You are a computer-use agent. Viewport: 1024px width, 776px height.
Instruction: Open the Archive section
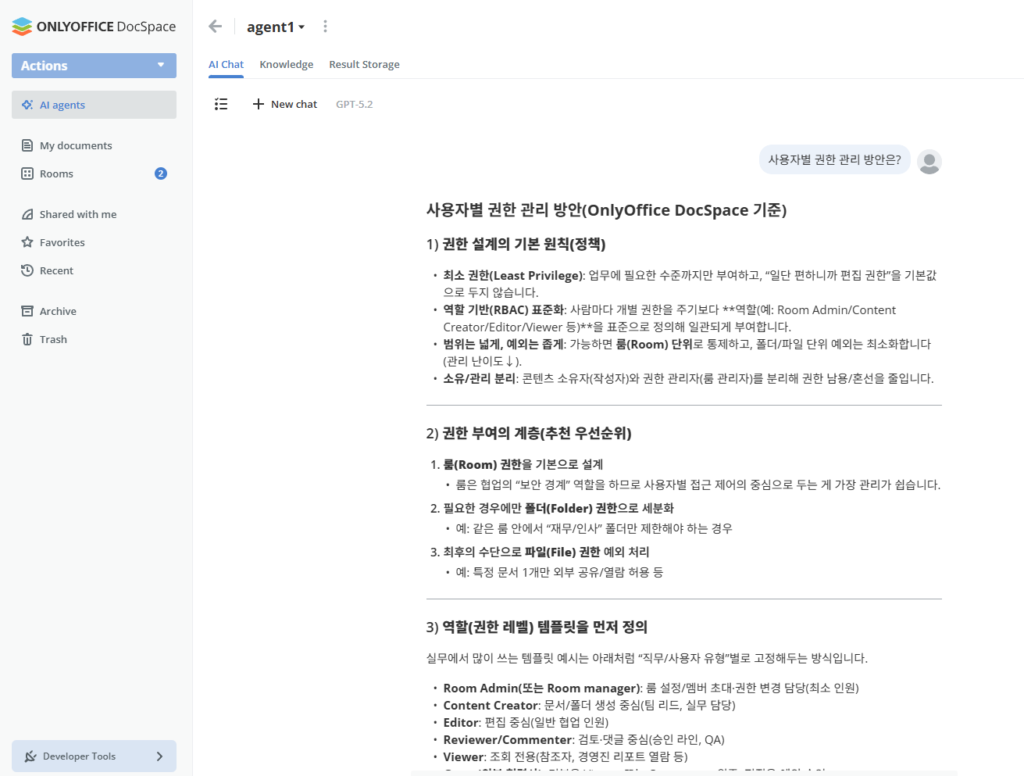[x=57, y=311]
